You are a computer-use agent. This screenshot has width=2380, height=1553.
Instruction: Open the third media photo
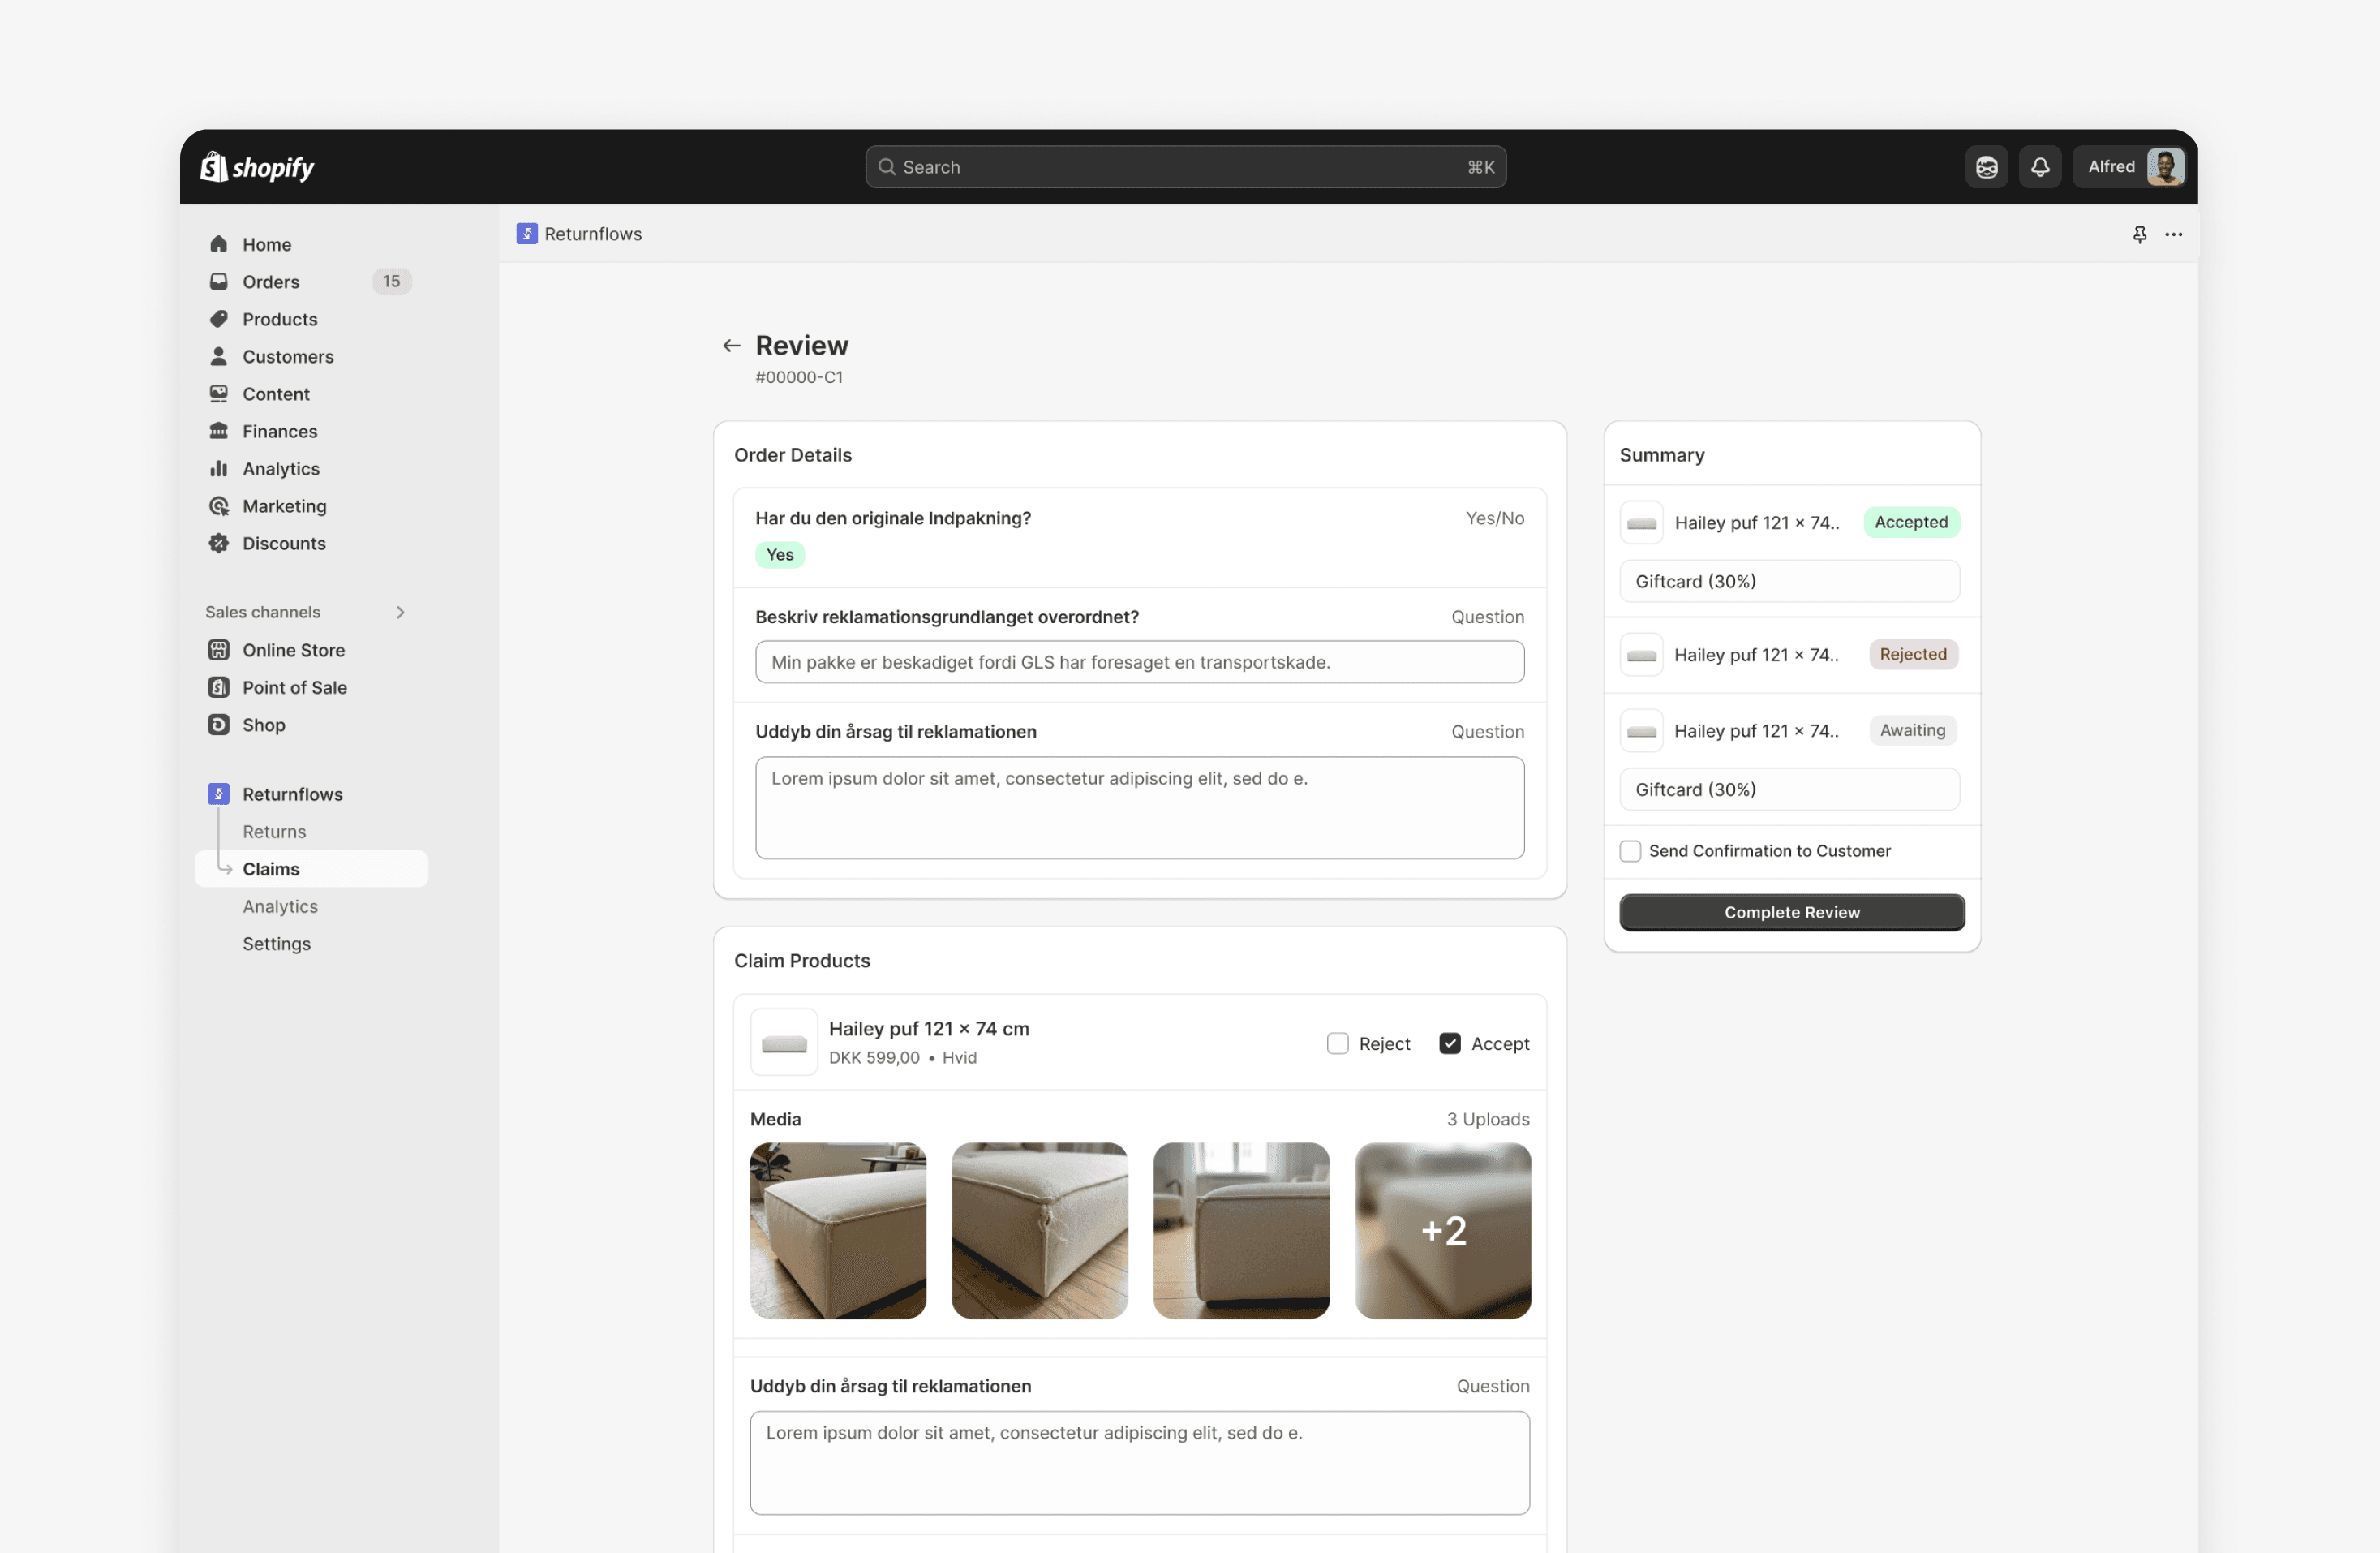pyautogui.click(x=1241, y=1230)
